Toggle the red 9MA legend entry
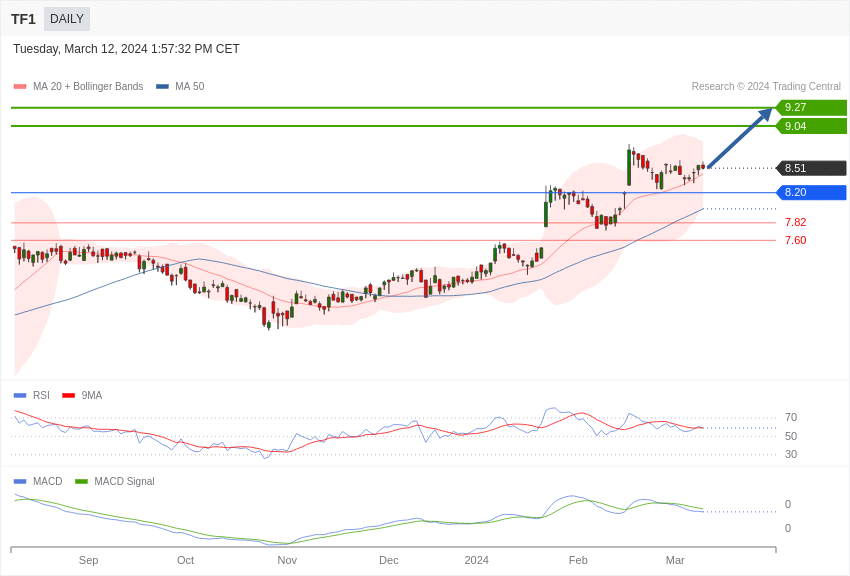 point(82,395)
